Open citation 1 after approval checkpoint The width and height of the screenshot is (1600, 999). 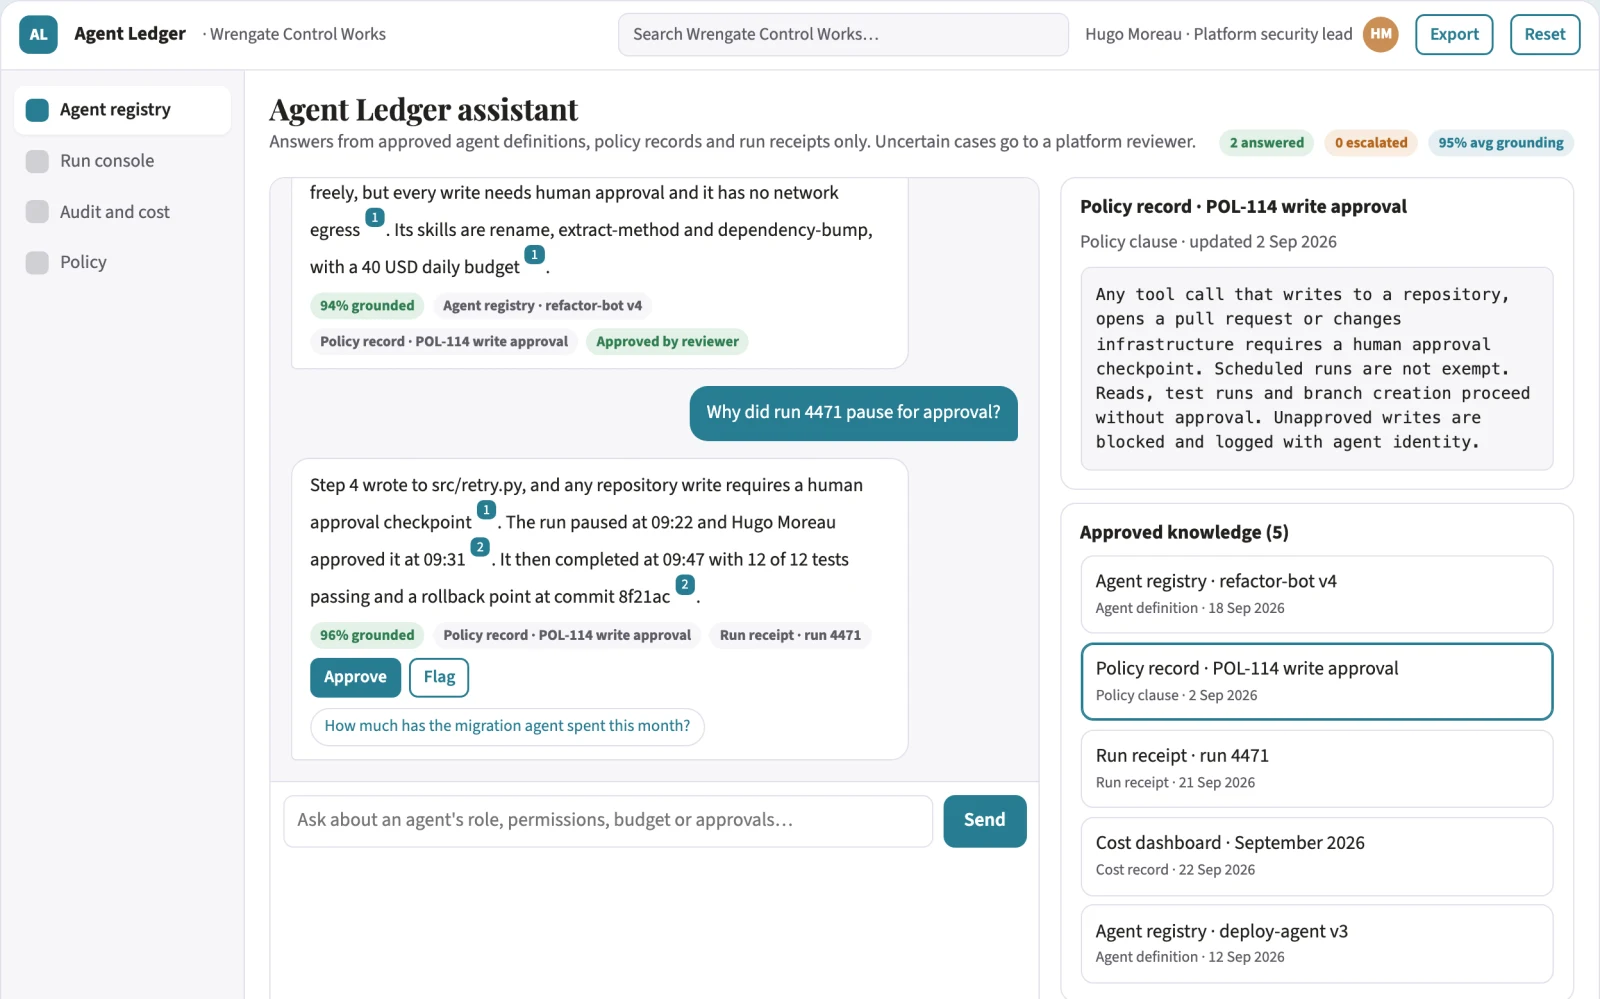pyautogui.click(x=487, y=510)
